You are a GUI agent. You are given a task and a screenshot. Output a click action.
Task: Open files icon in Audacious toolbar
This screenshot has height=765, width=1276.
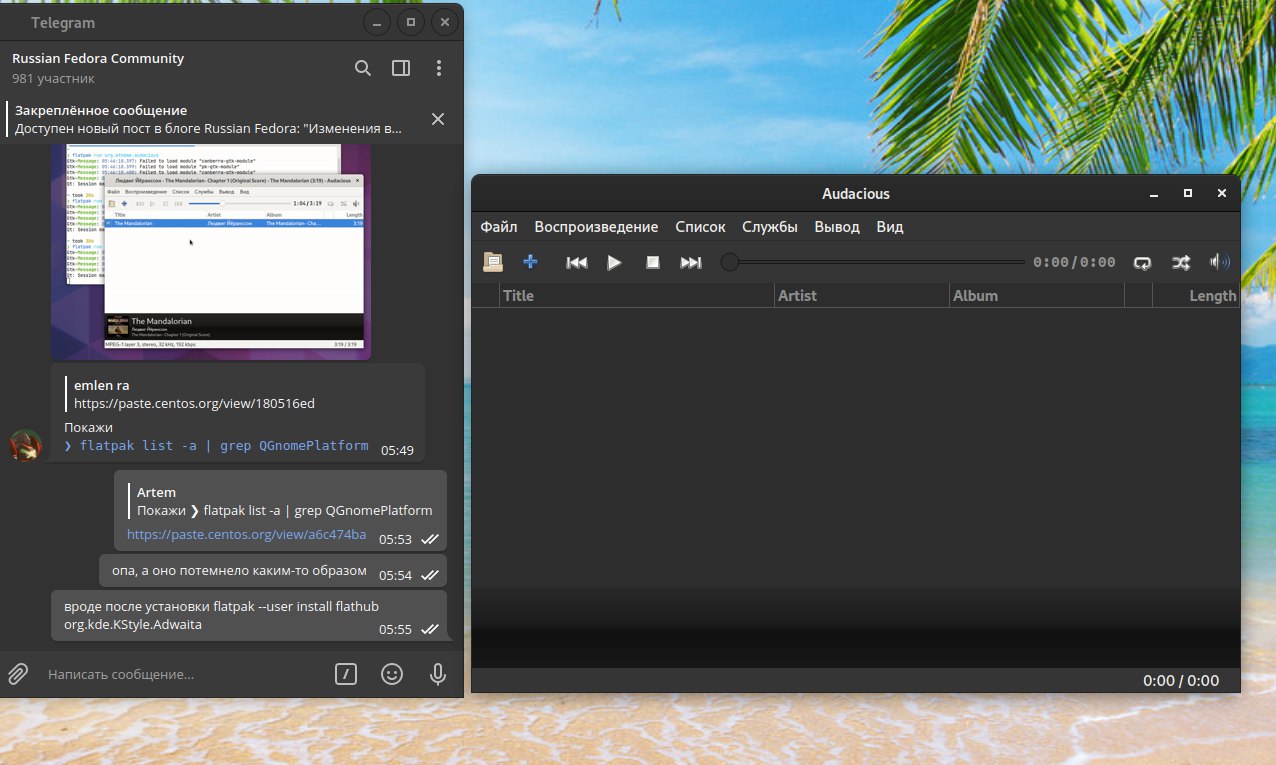[x=492, y=262]
